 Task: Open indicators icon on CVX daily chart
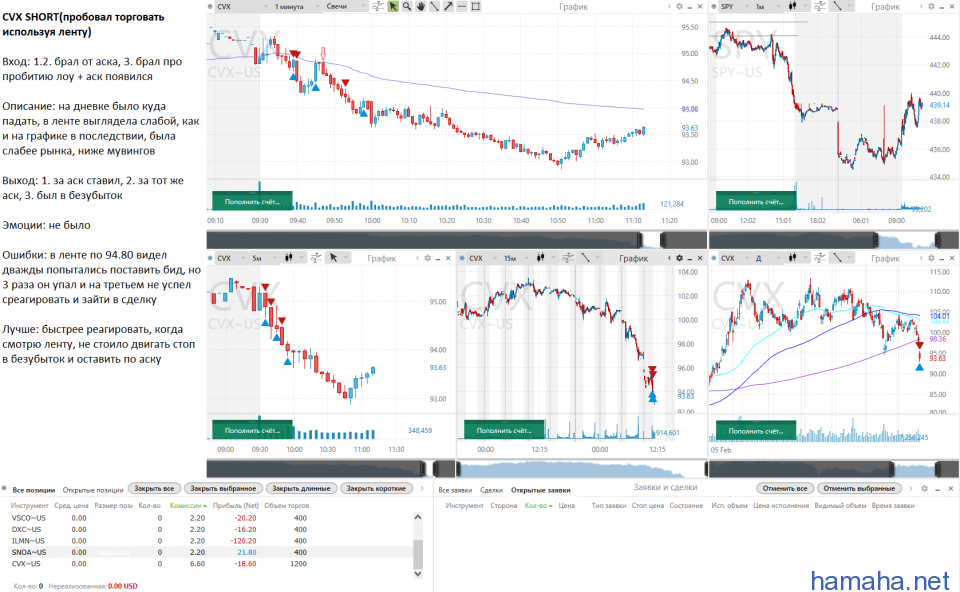tap(820, 258)
